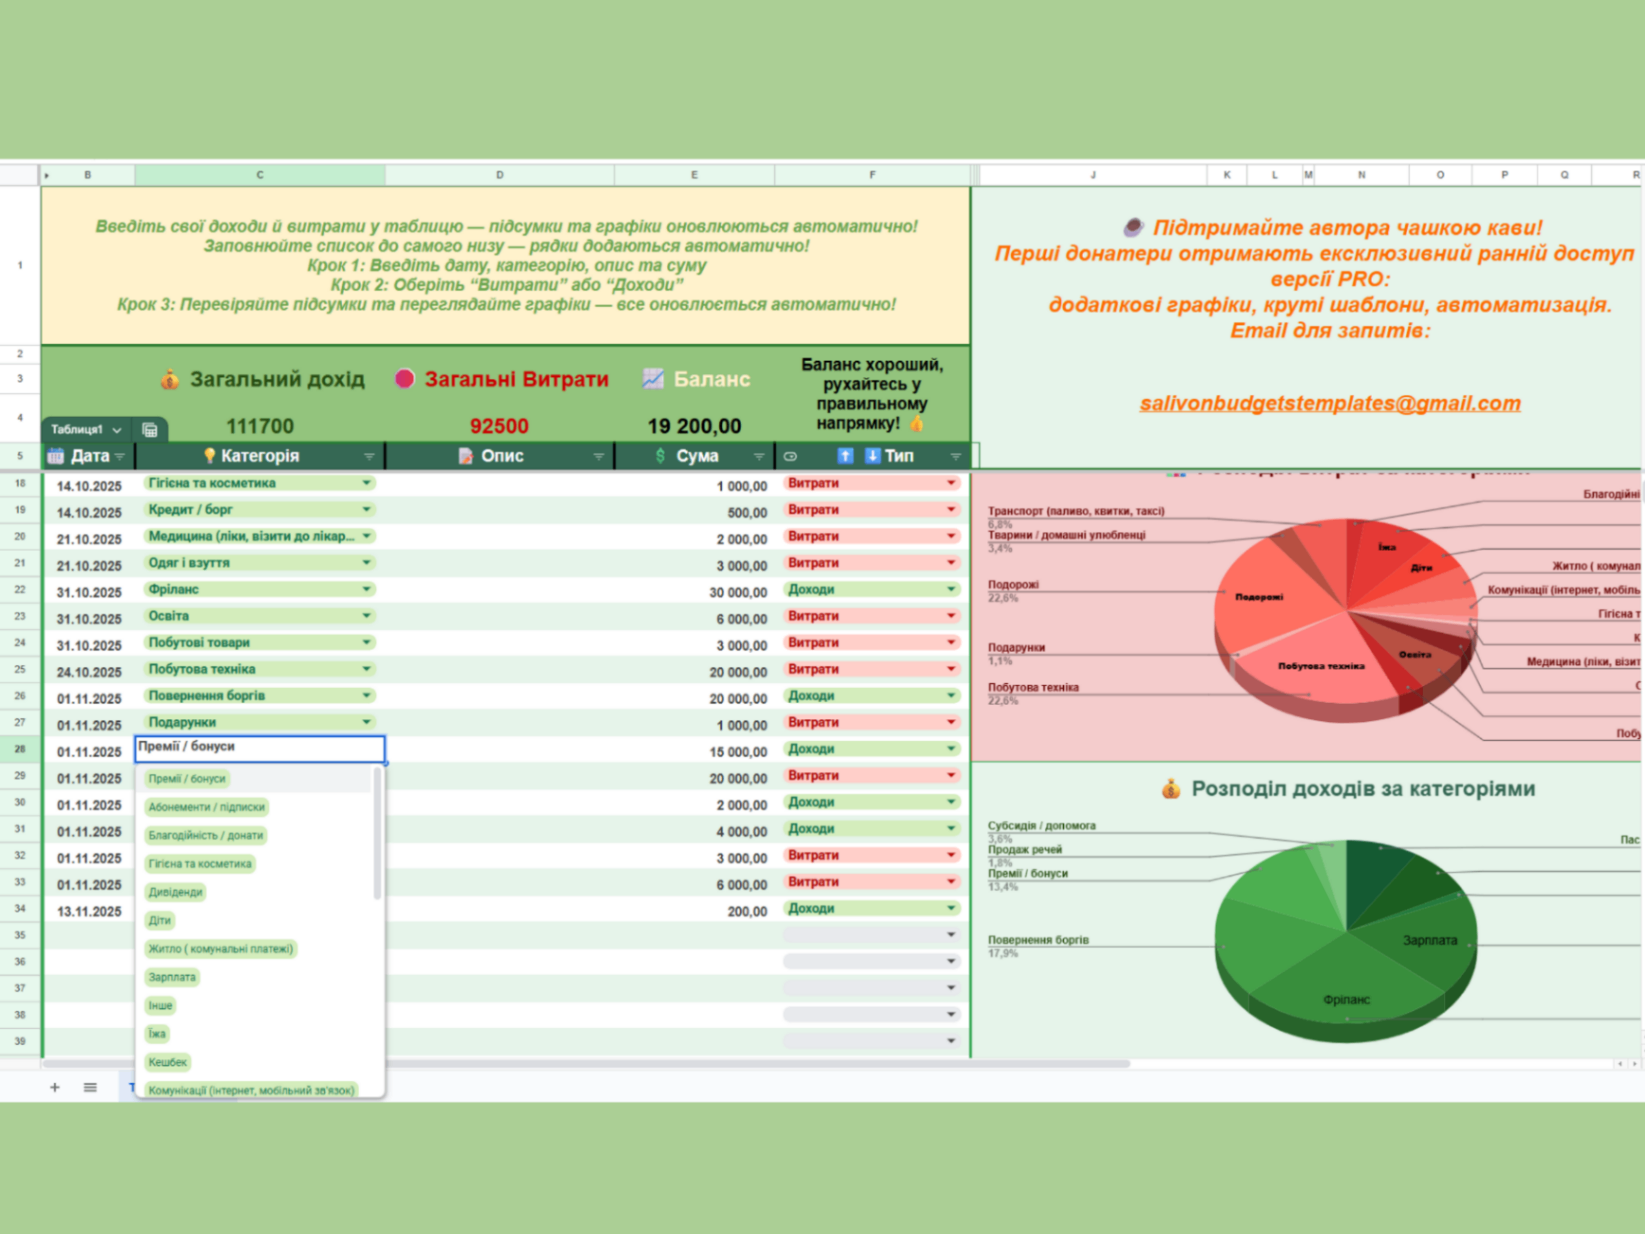Image resolution: width=1645 pixels, height=1234 pixels.
Task: Choose Діти from the dropdown list
Action: click(160, 921)
